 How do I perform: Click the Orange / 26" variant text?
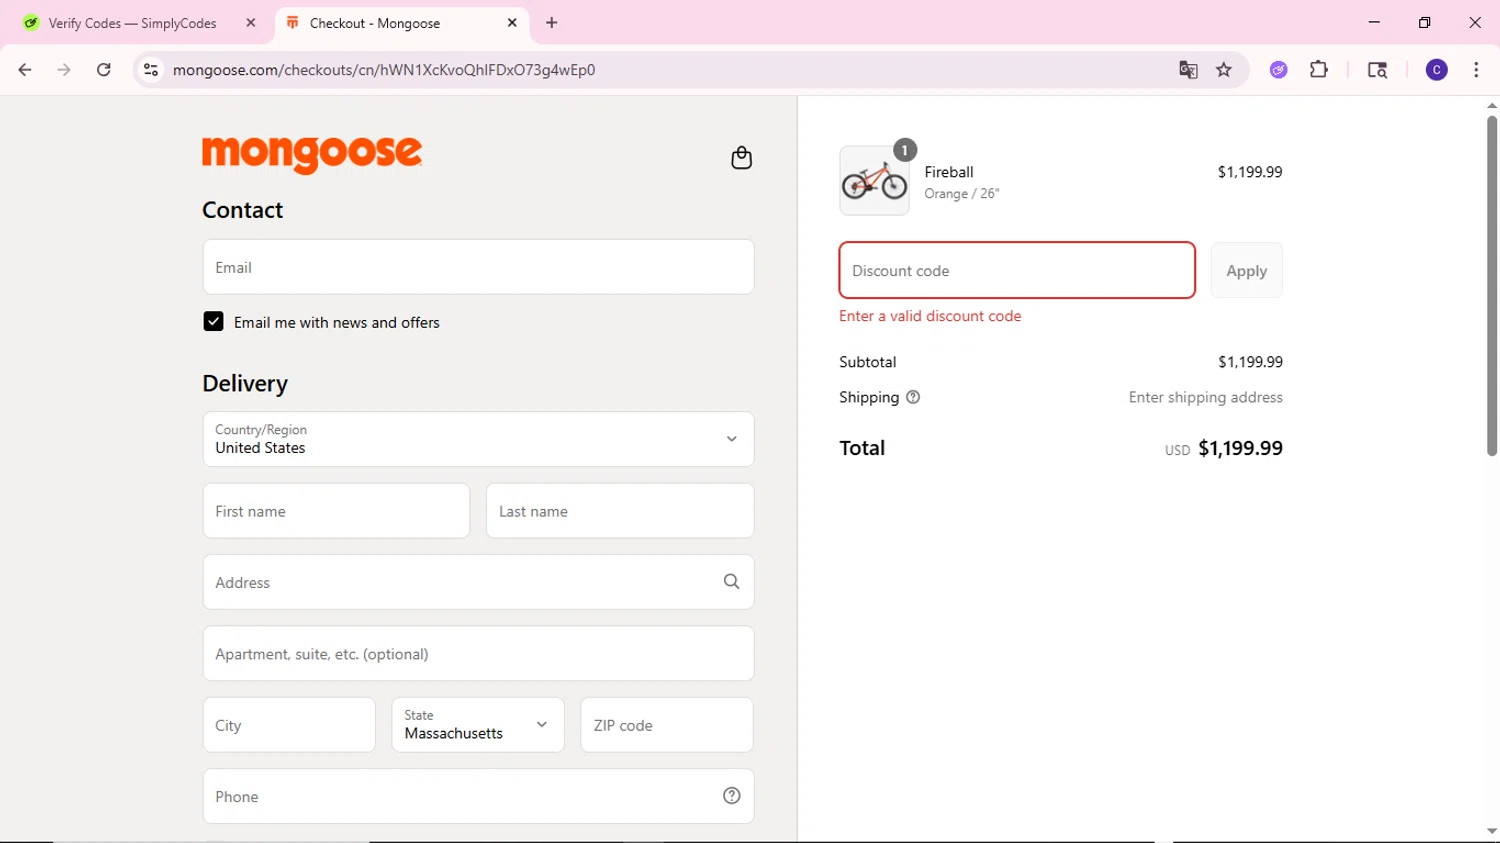point(961,194)
